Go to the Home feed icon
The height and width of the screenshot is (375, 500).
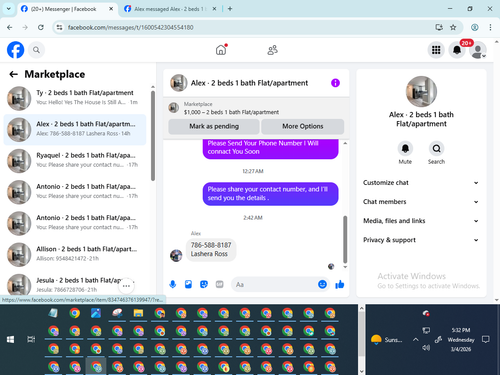221,50
